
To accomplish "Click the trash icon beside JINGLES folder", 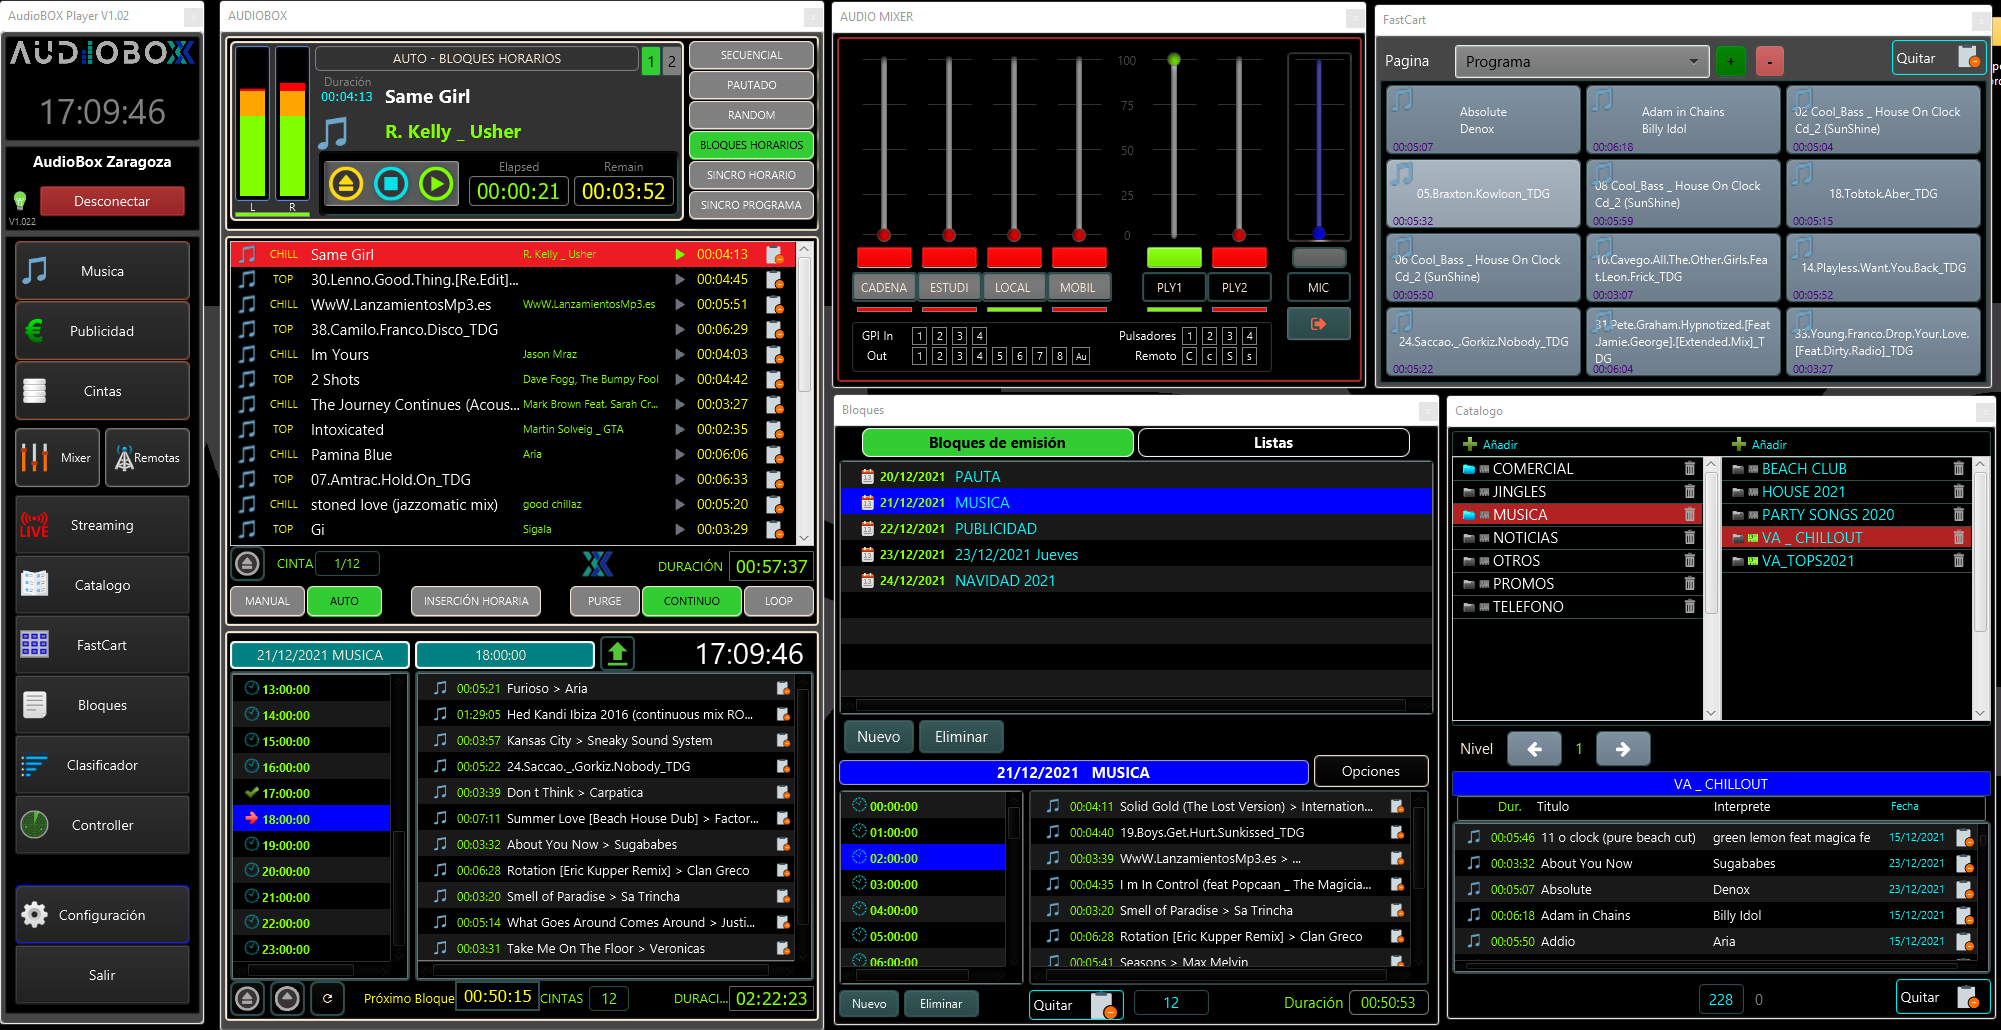I will point(1690,491).
